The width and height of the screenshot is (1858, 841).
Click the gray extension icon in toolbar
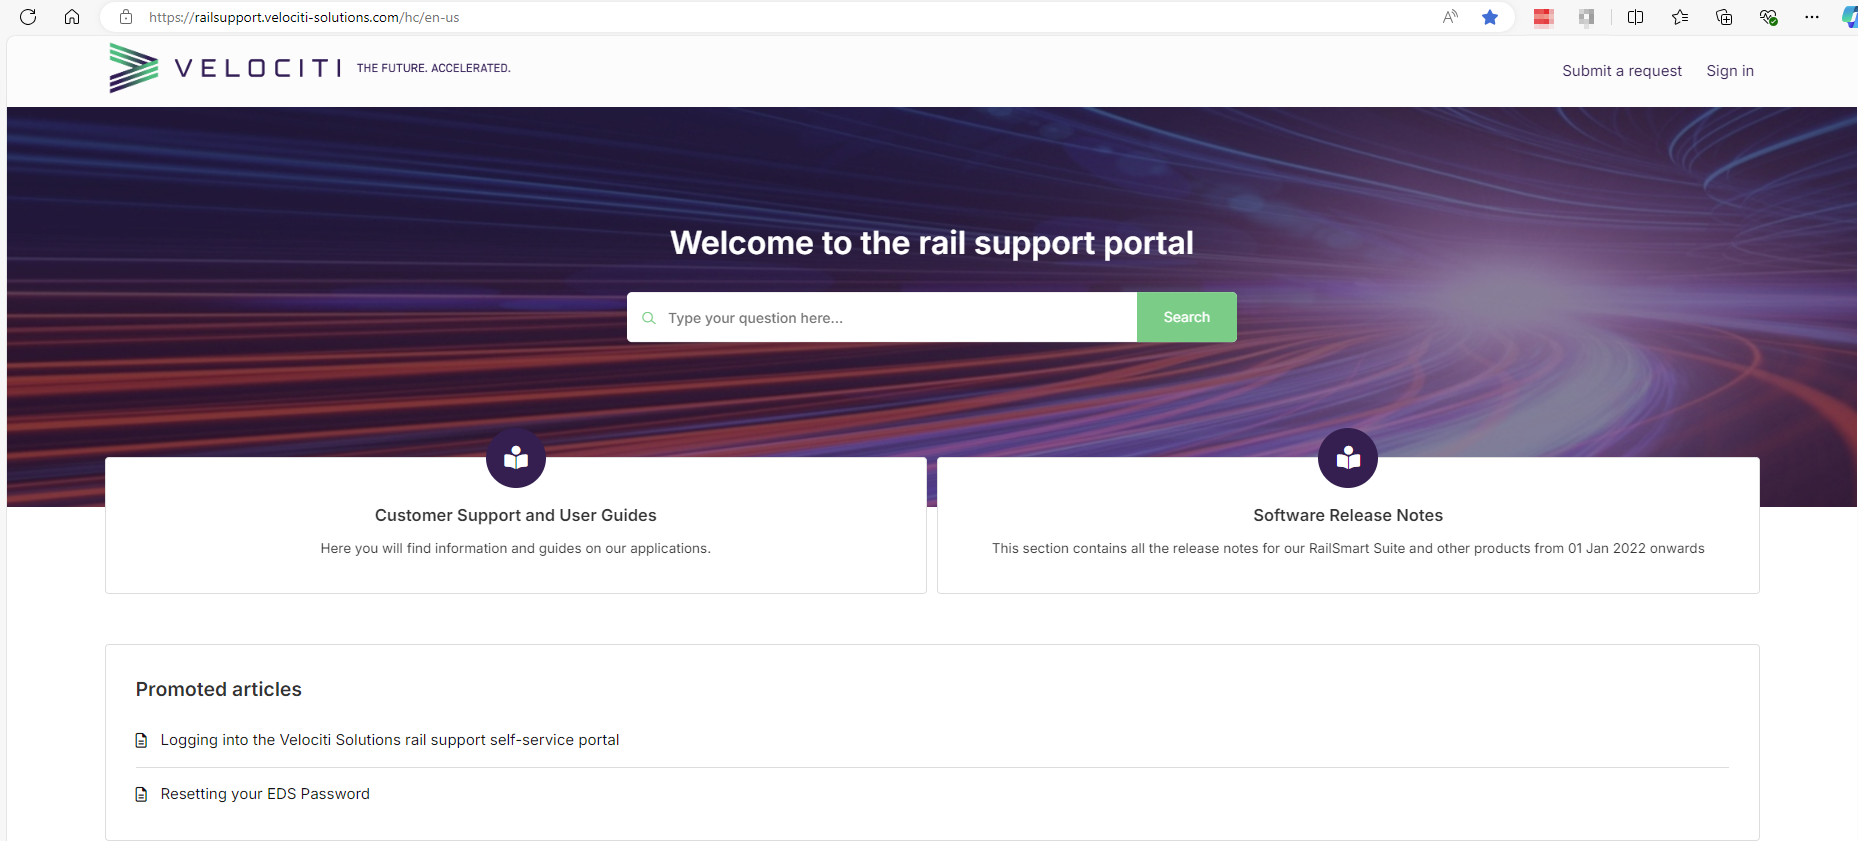pos(1587,17)
